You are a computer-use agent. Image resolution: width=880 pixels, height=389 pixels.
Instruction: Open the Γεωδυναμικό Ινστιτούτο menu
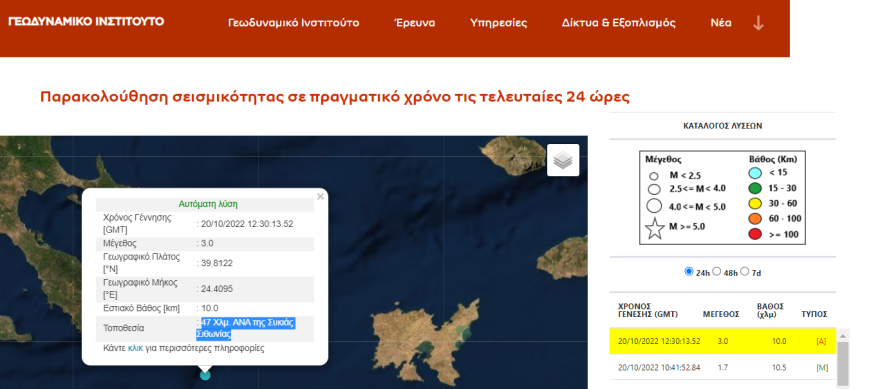click(294, 23)
